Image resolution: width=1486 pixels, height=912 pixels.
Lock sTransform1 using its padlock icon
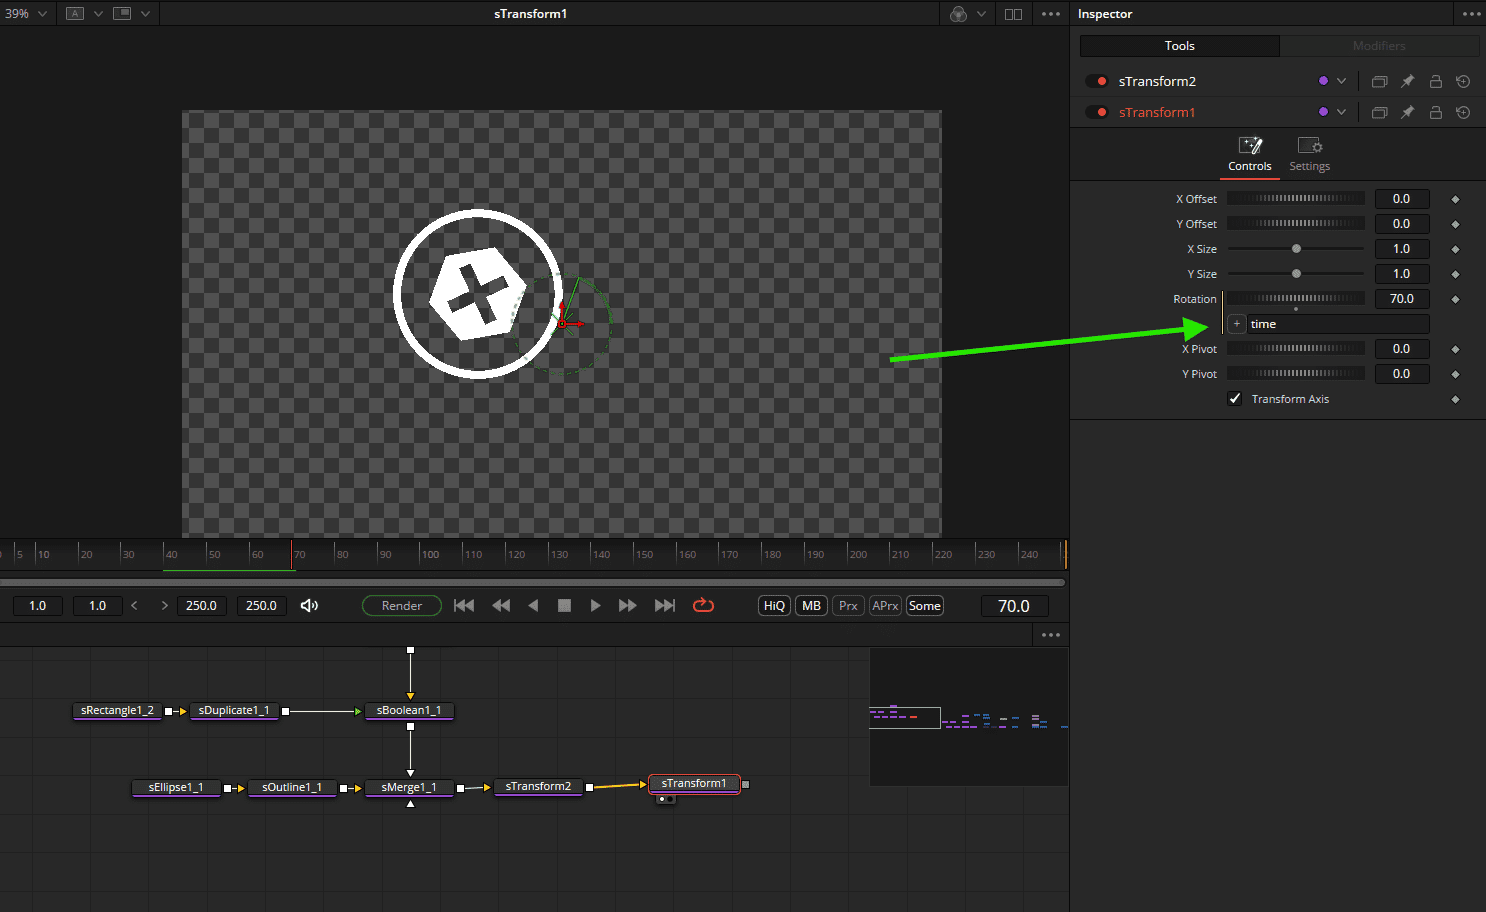1435,112
